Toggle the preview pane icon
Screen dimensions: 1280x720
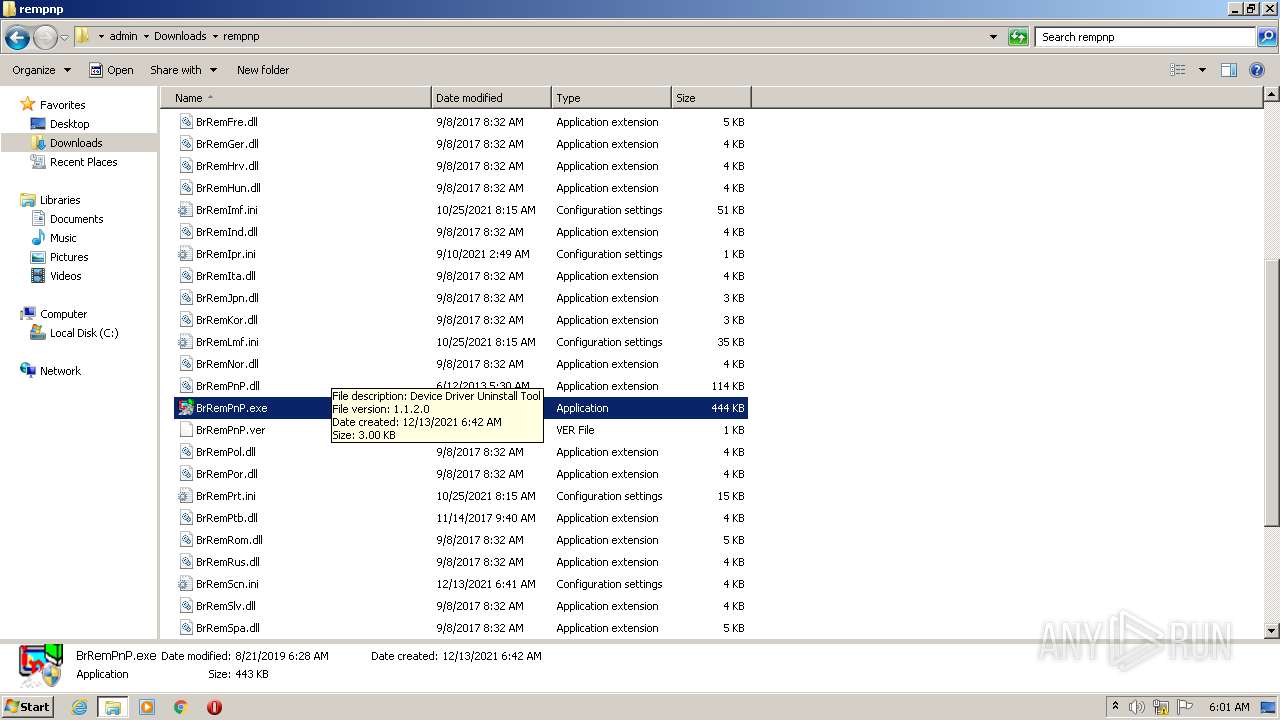point(1229,70)
